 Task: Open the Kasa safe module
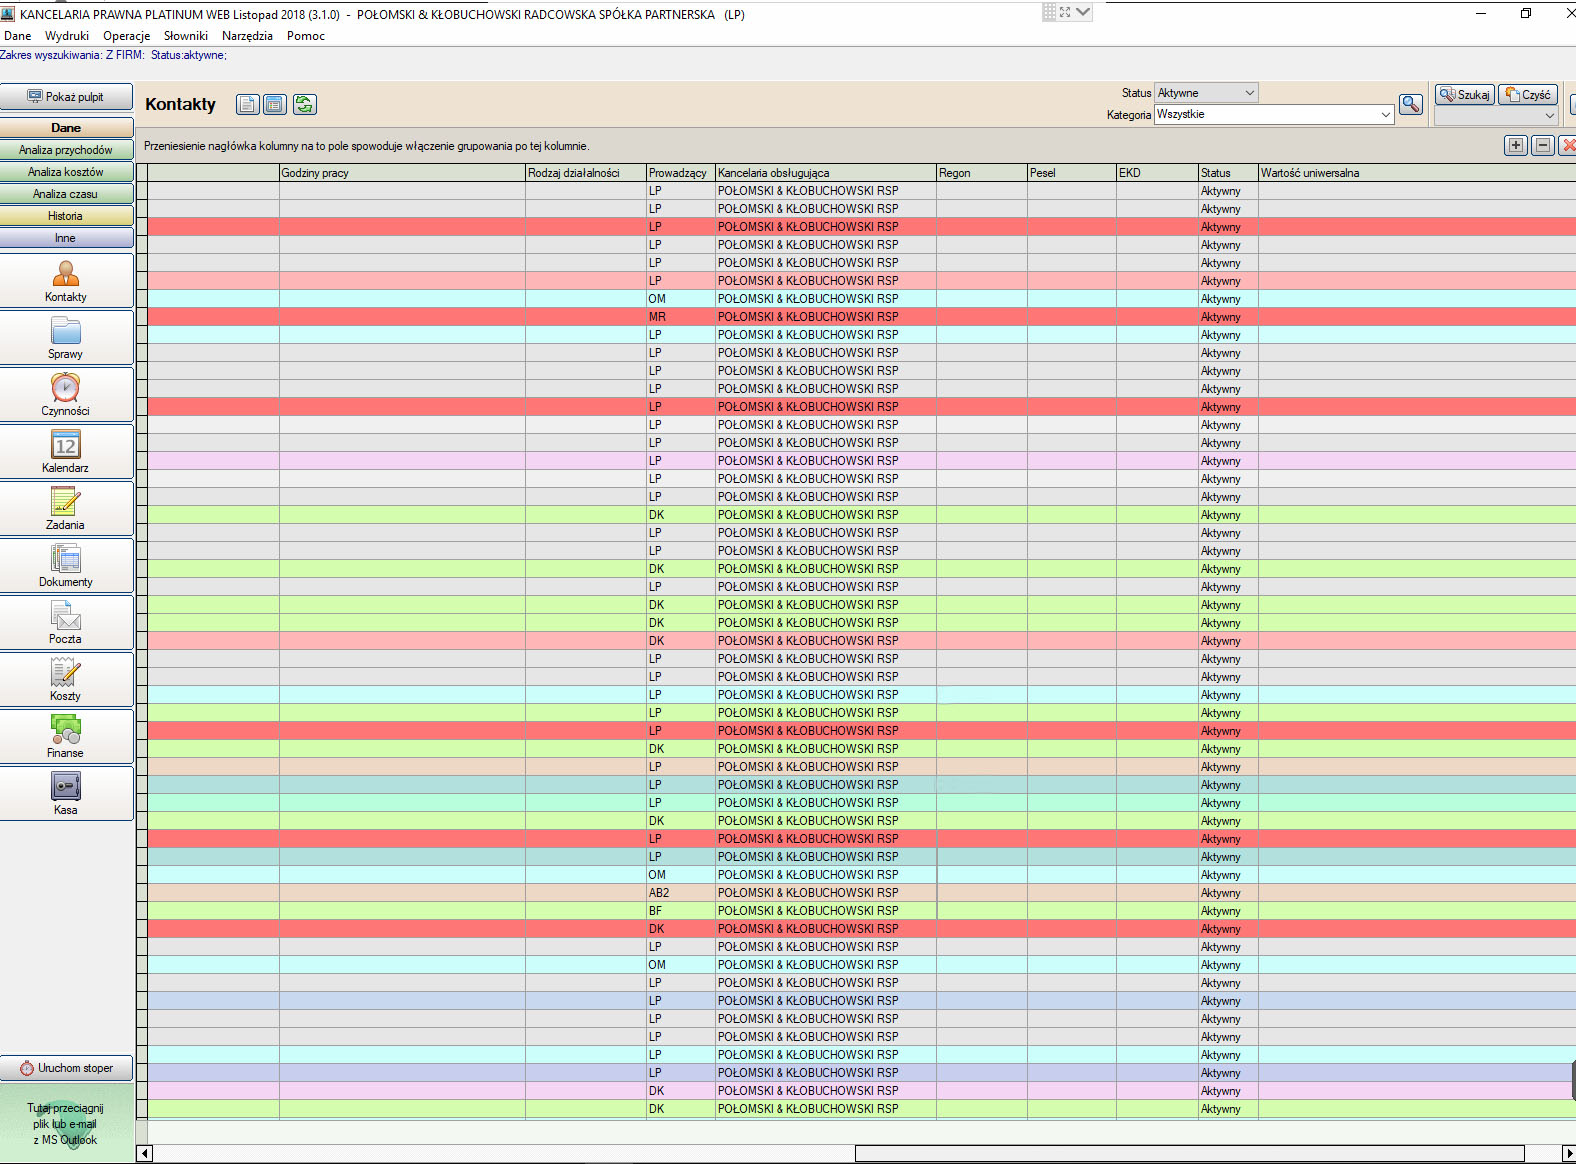66,793
